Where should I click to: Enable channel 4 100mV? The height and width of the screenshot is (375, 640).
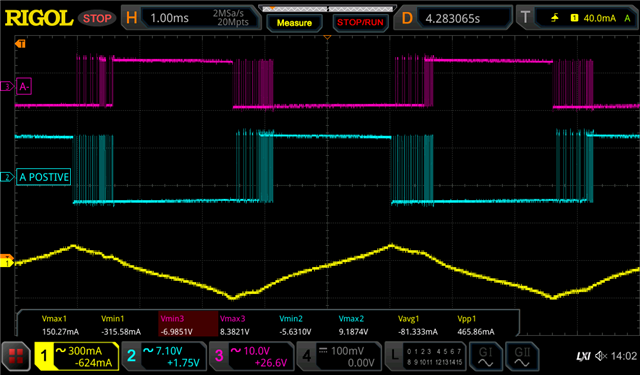coord(339,356)
